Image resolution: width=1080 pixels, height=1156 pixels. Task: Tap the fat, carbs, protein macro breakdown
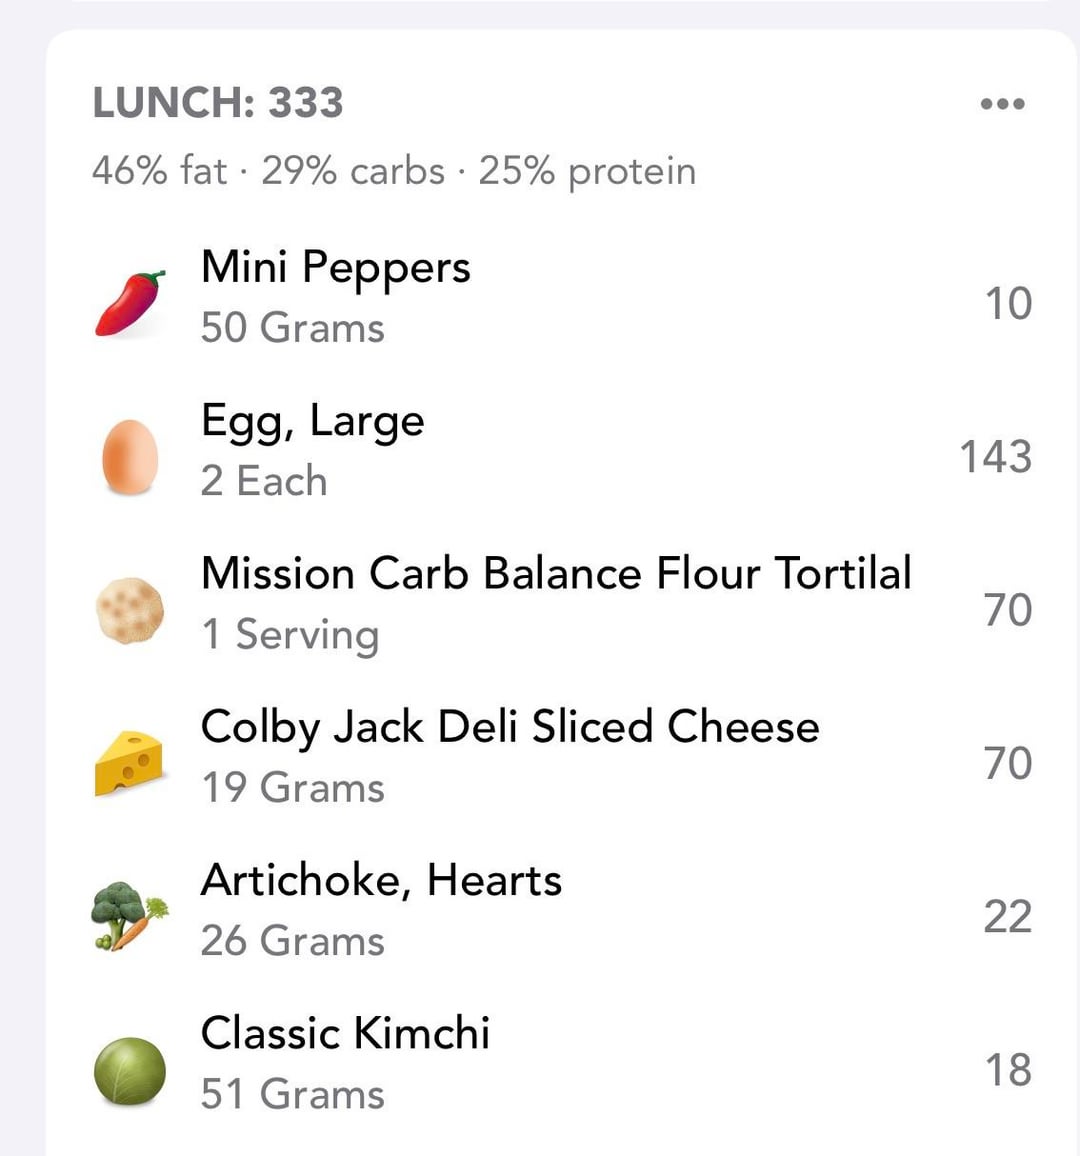coord(393,171)
